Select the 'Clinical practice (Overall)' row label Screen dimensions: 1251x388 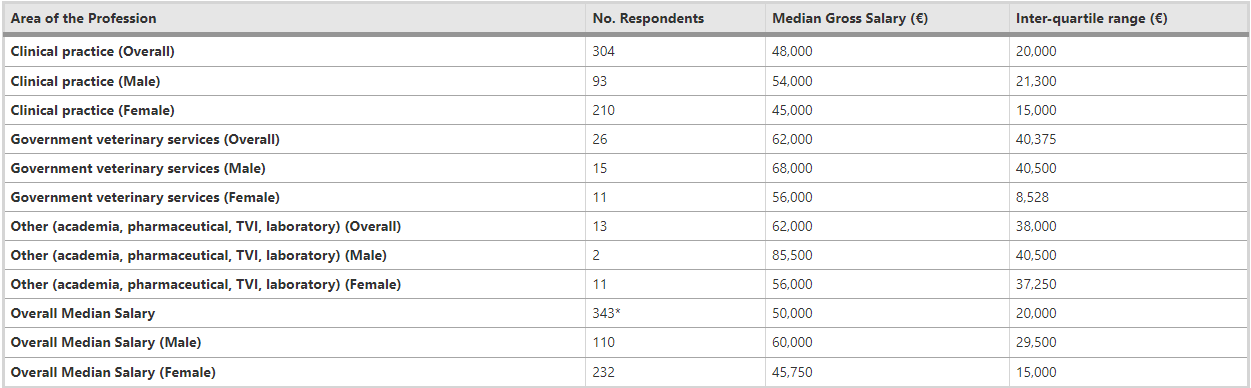point(98,51)
